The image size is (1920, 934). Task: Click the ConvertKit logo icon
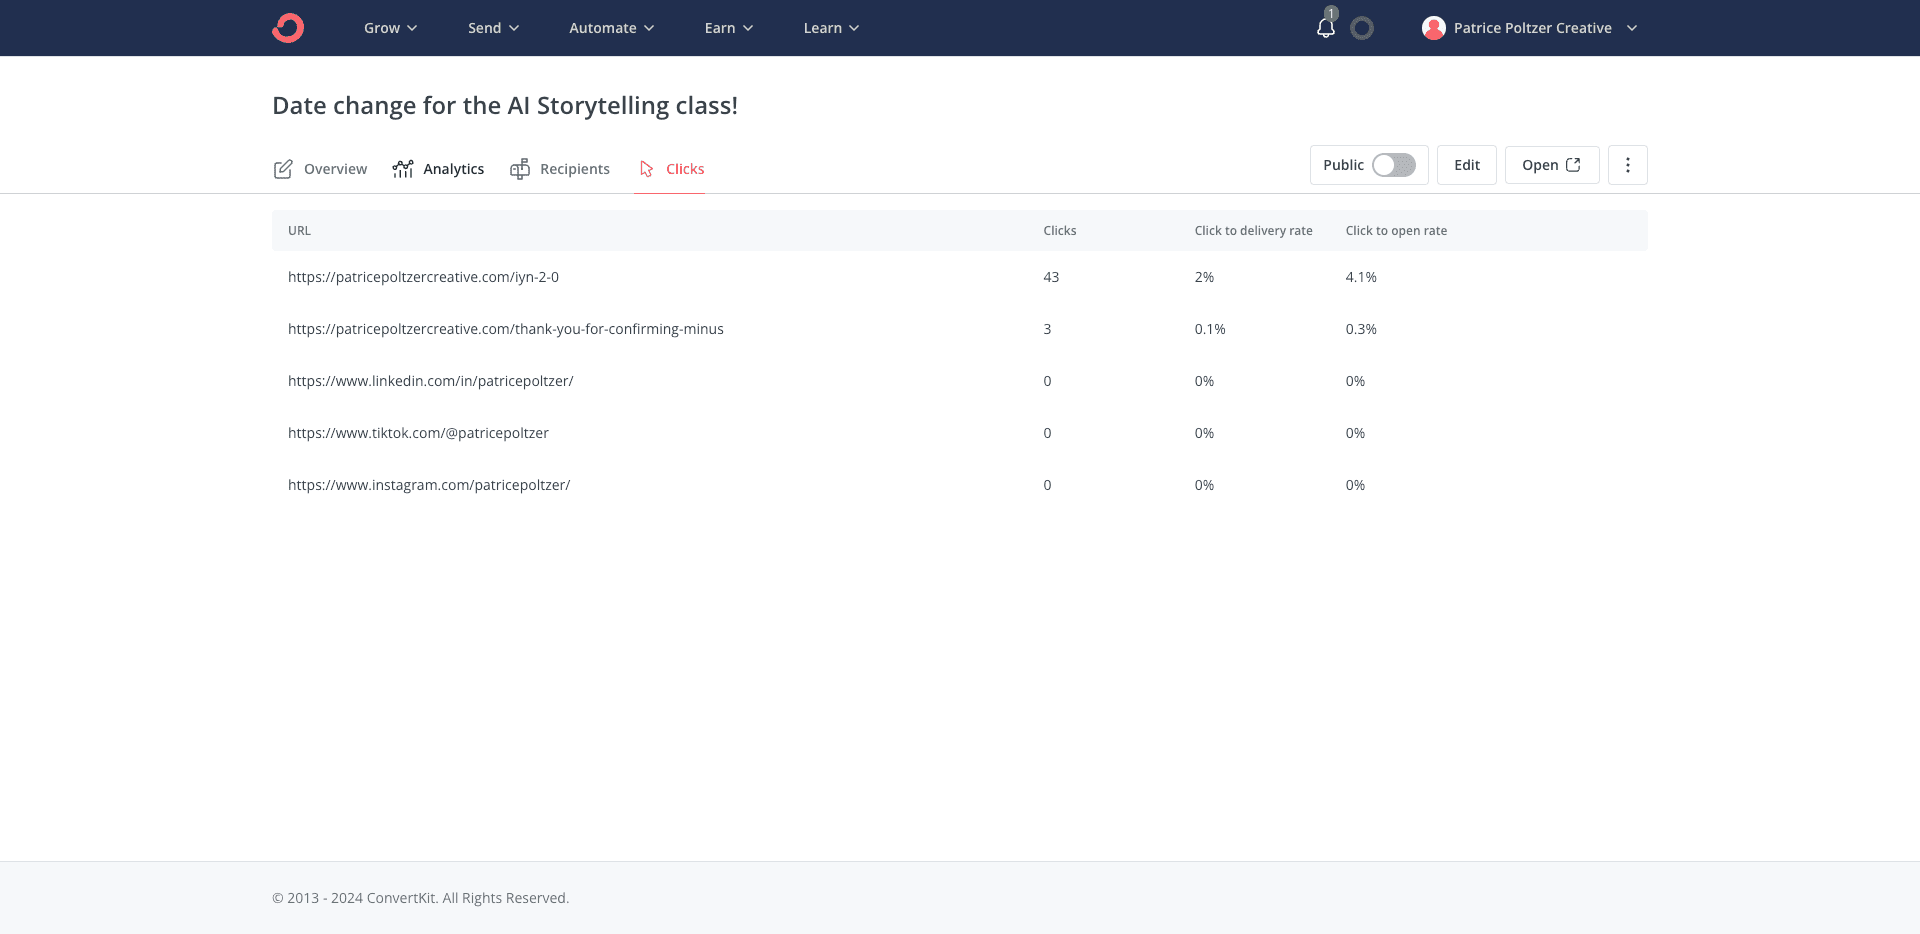pyautogui.click(x=288, y=28)
